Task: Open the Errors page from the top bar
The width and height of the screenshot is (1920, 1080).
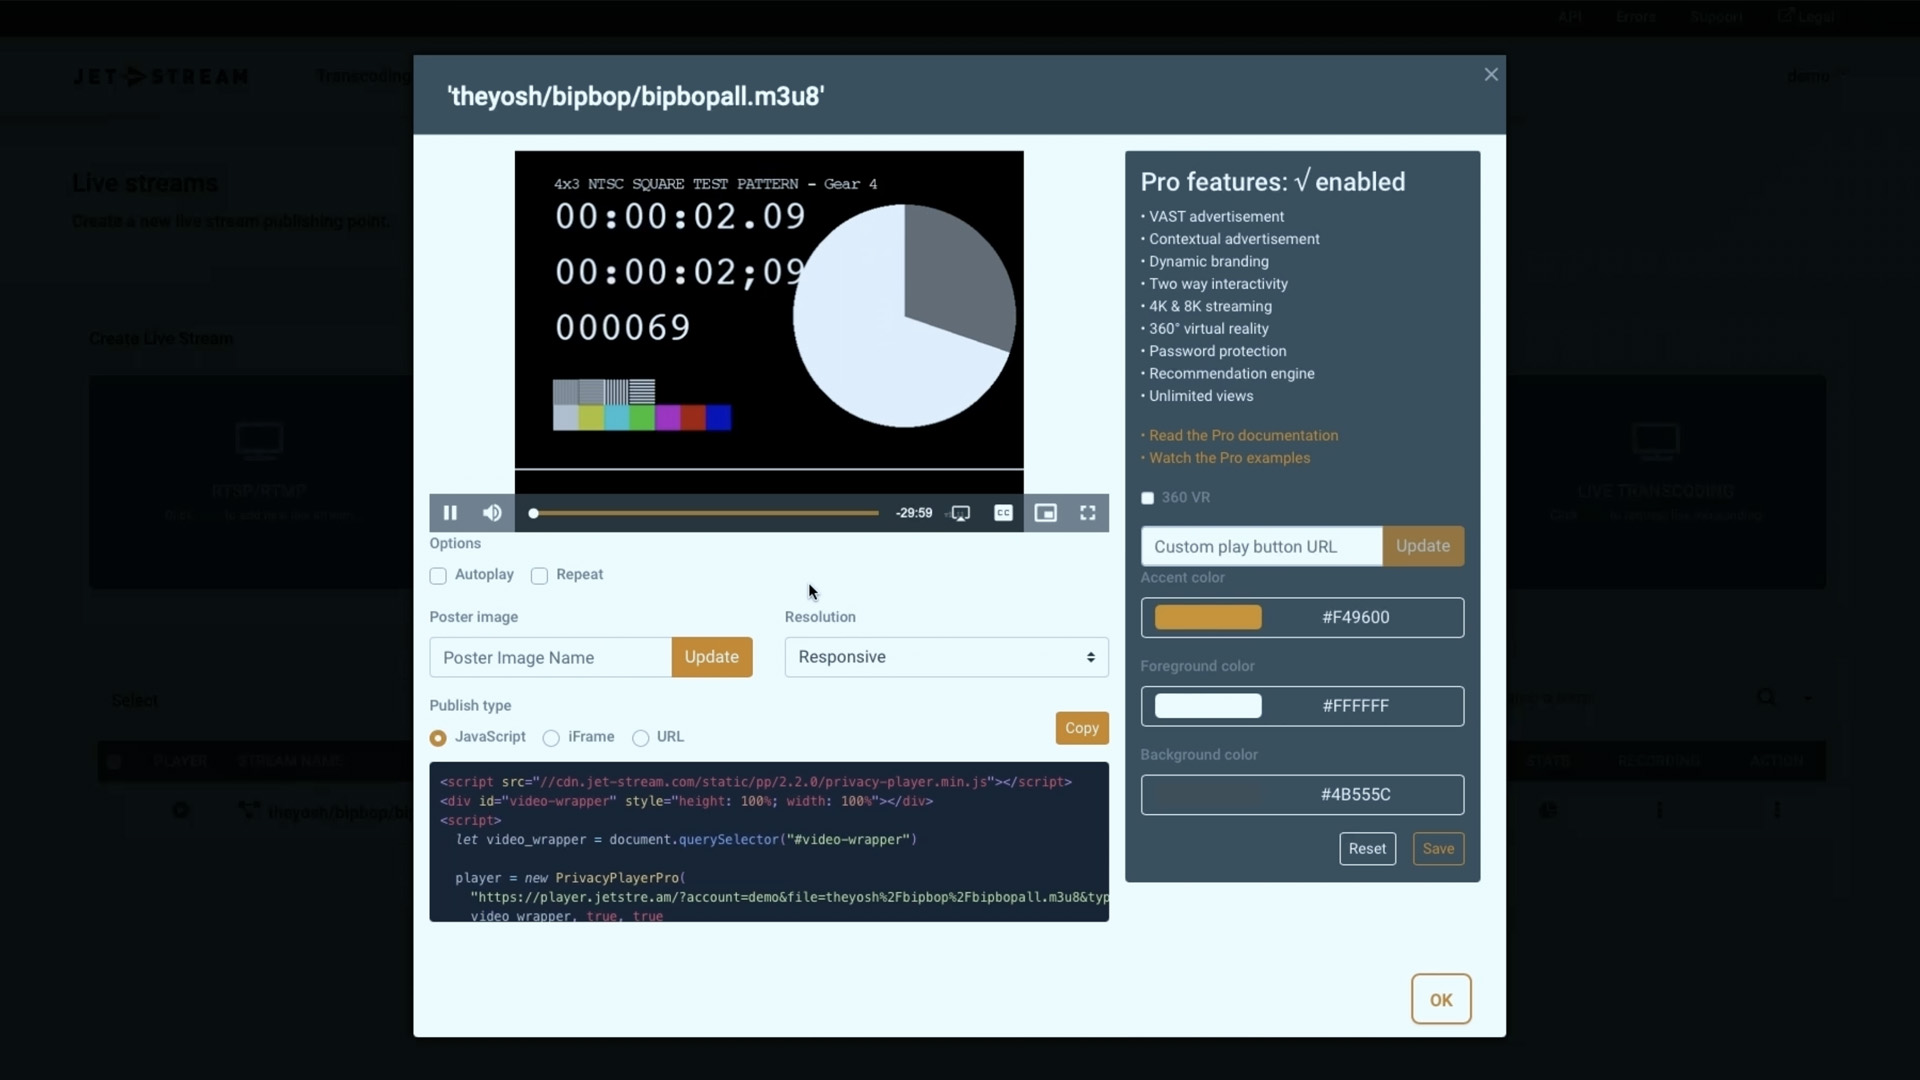Action: [x=1636, y=16]
